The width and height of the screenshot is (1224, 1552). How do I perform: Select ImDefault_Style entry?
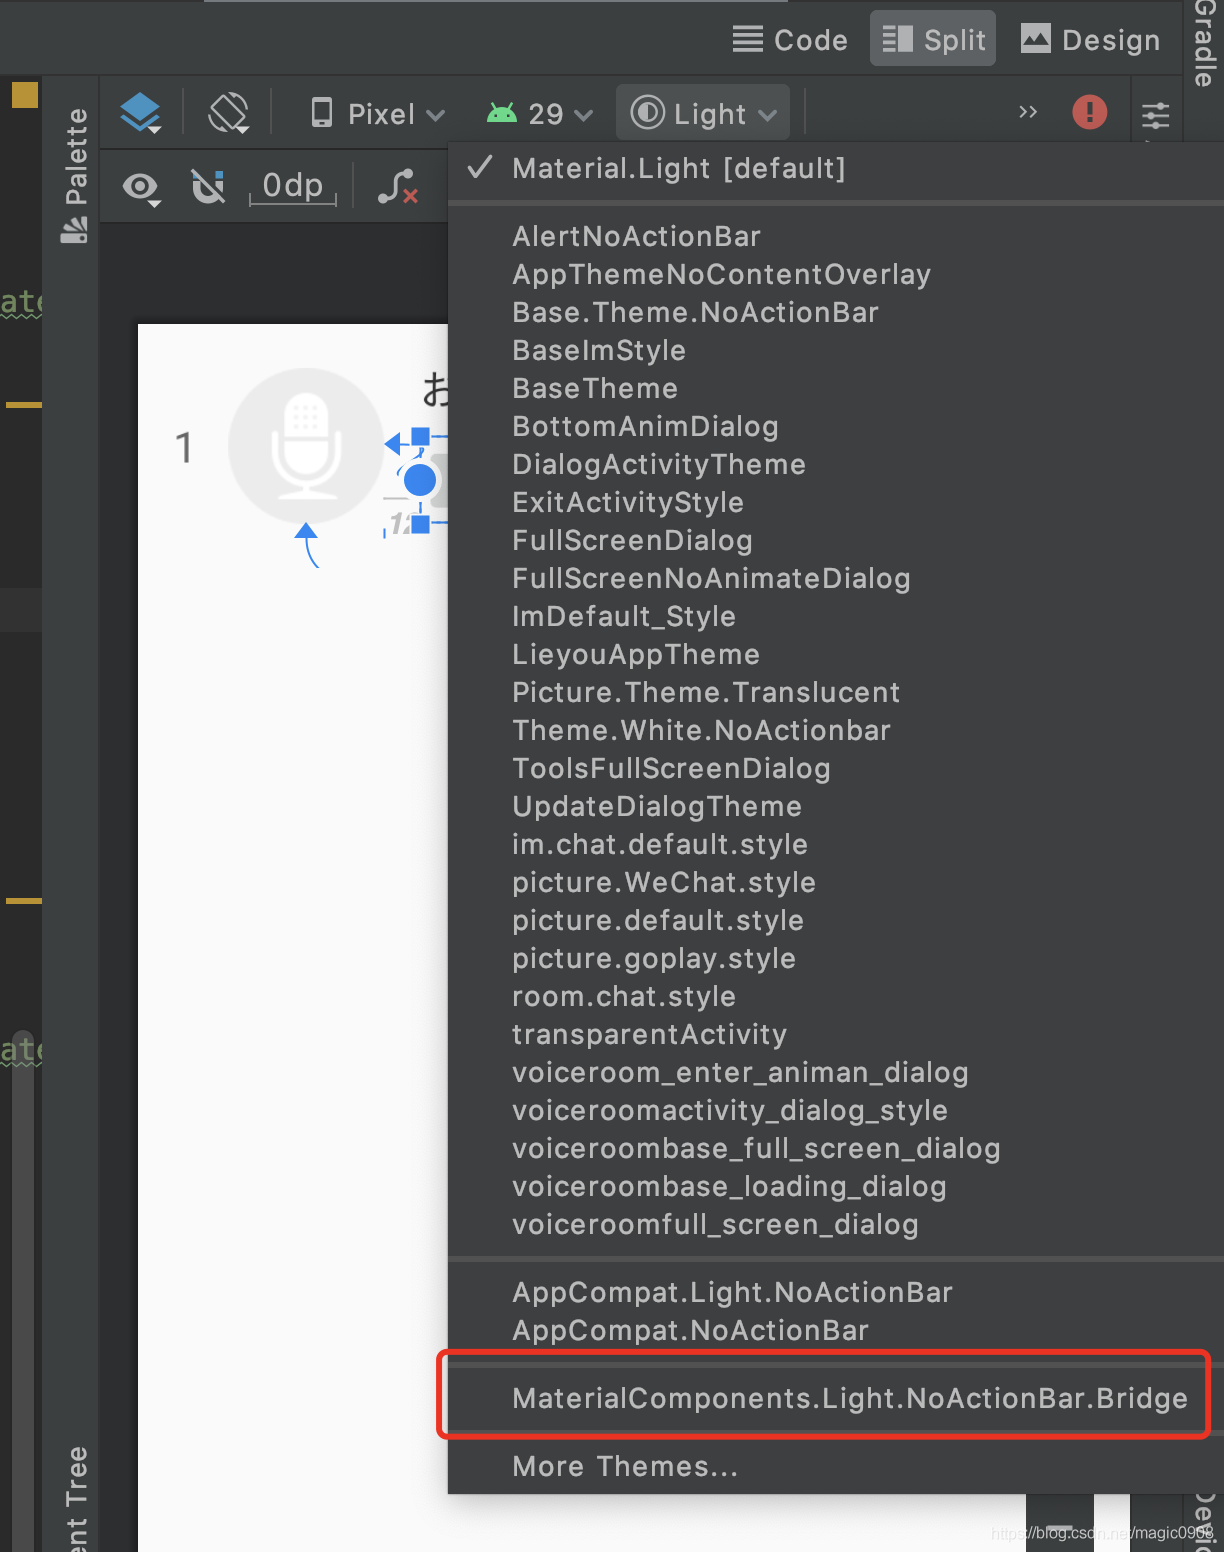point(836,616)
